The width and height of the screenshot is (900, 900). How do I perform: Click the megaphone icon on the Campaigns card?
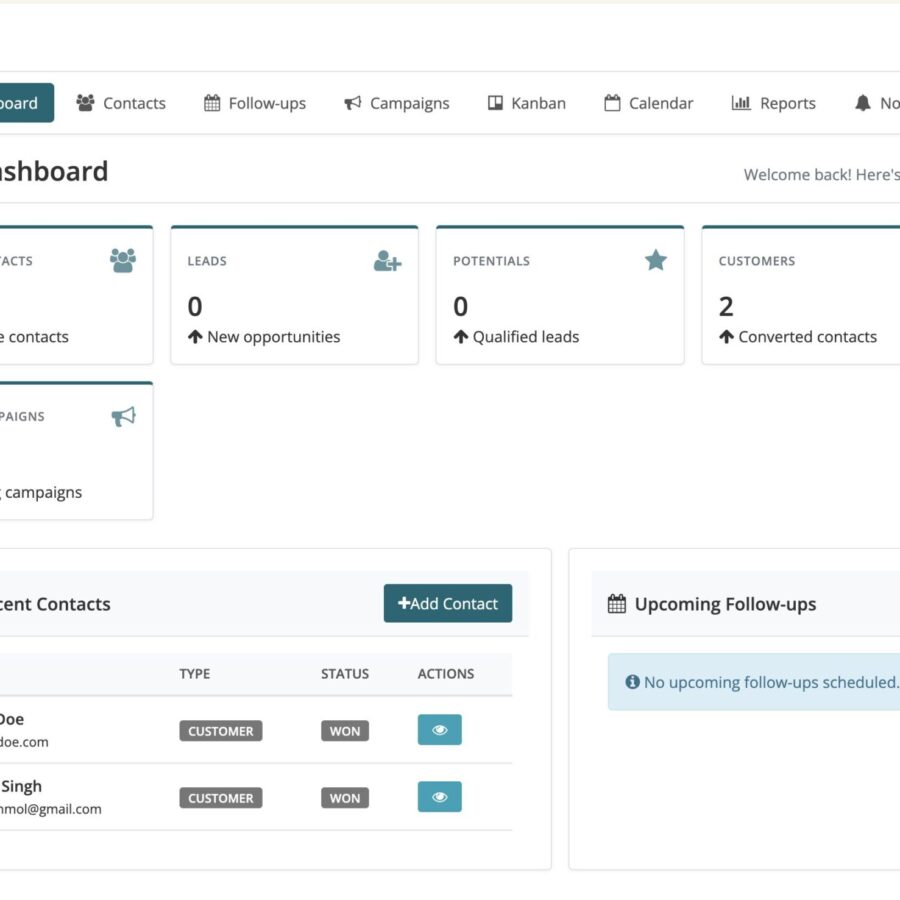(x=122, y=417)
